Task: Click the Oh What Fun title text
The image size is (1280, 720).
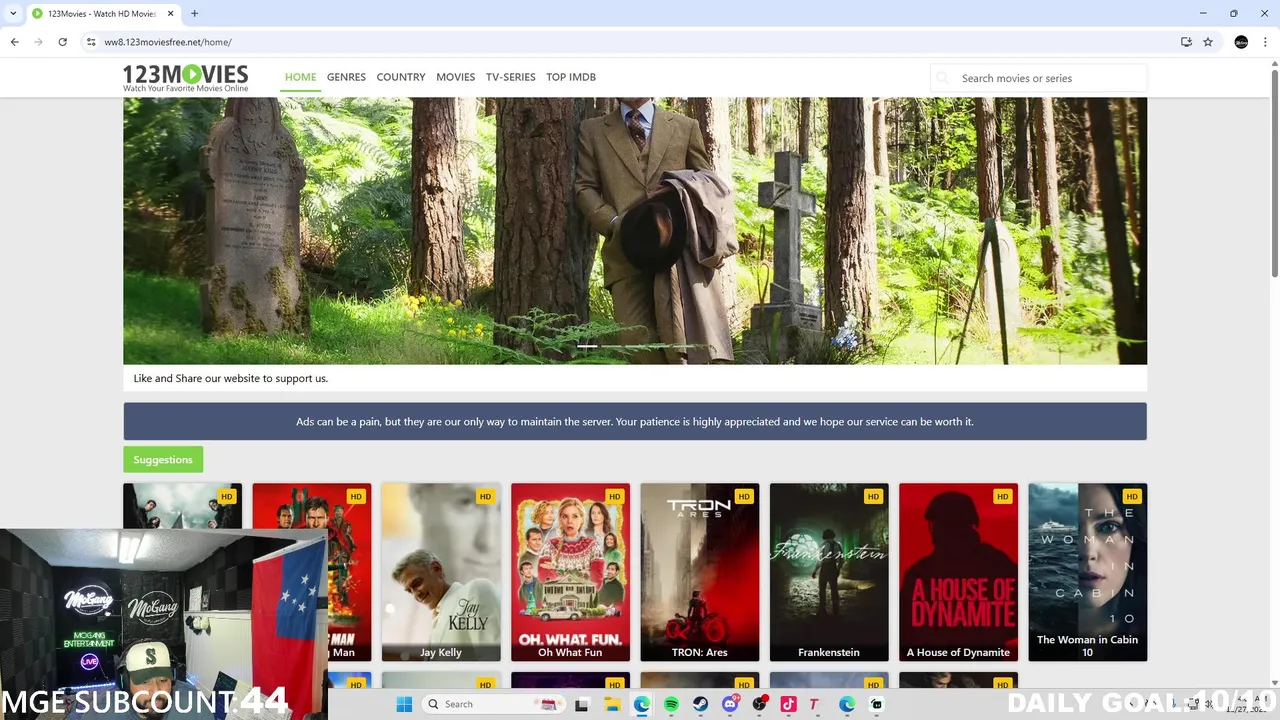Action: pyautogui.click(x=570, y=652)
